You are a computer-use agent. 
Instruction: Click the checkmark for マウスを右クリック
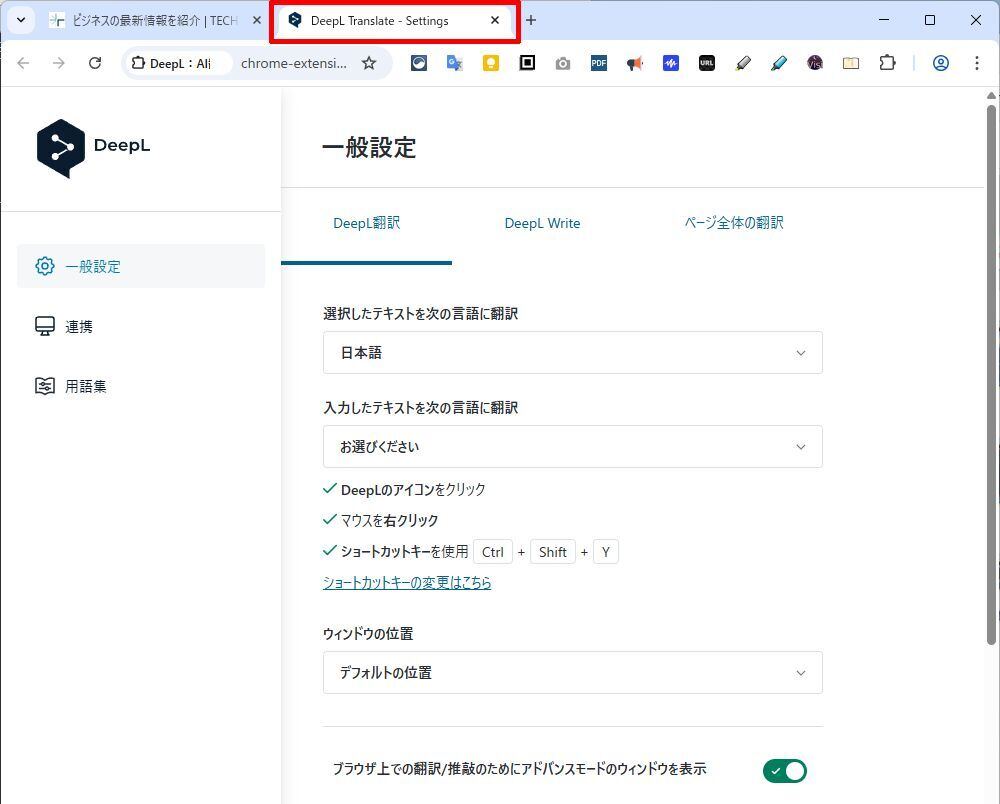point(330,519)
